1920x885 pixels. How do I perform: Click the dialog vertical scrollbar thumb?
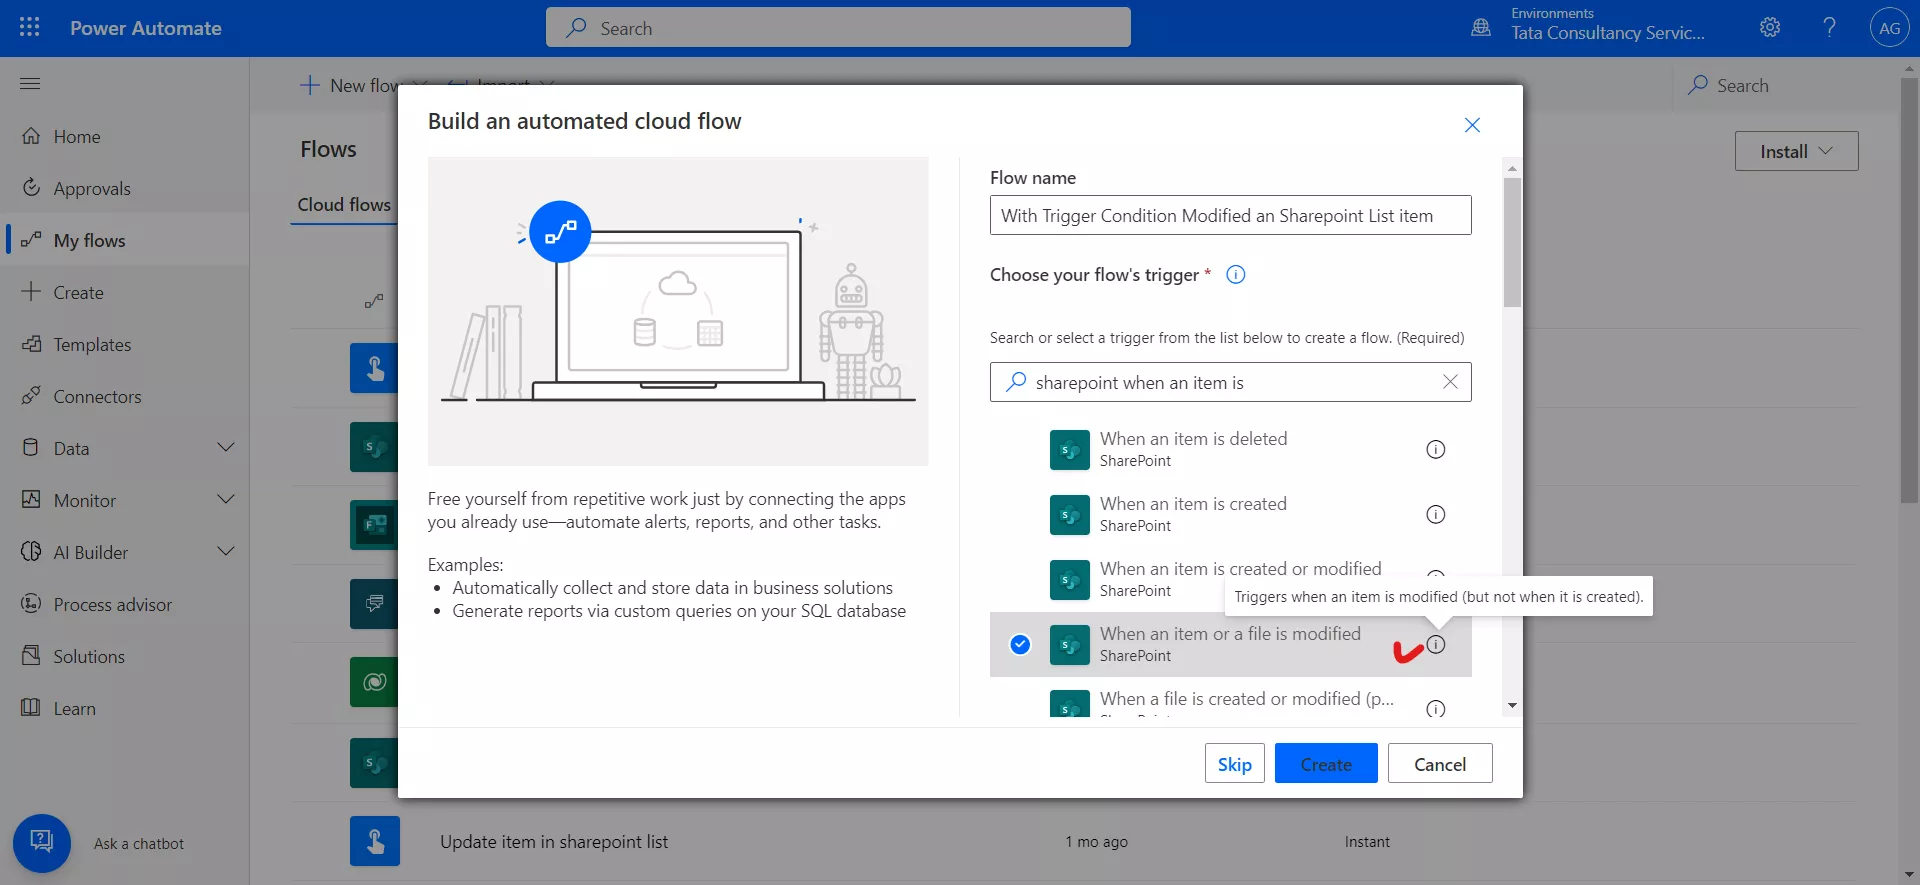tap(1512, 242)
